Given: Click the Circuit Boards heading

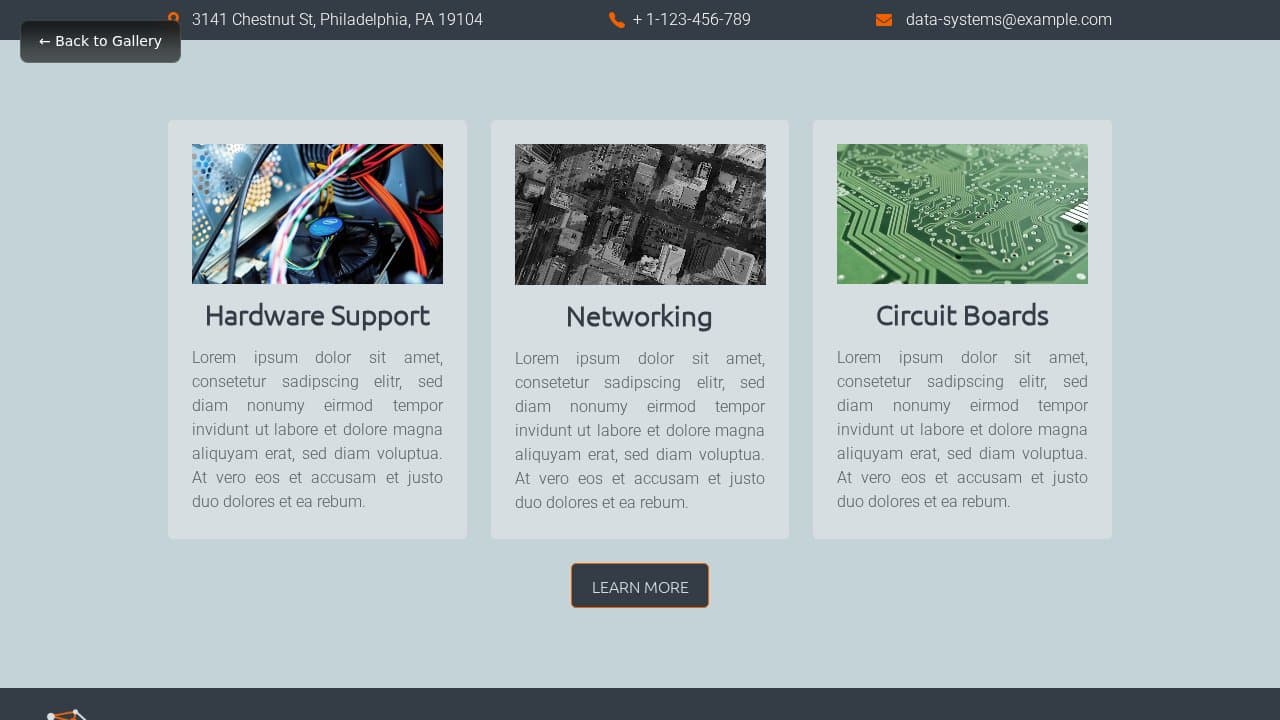Looking at the screenshot, I should 962,315.
